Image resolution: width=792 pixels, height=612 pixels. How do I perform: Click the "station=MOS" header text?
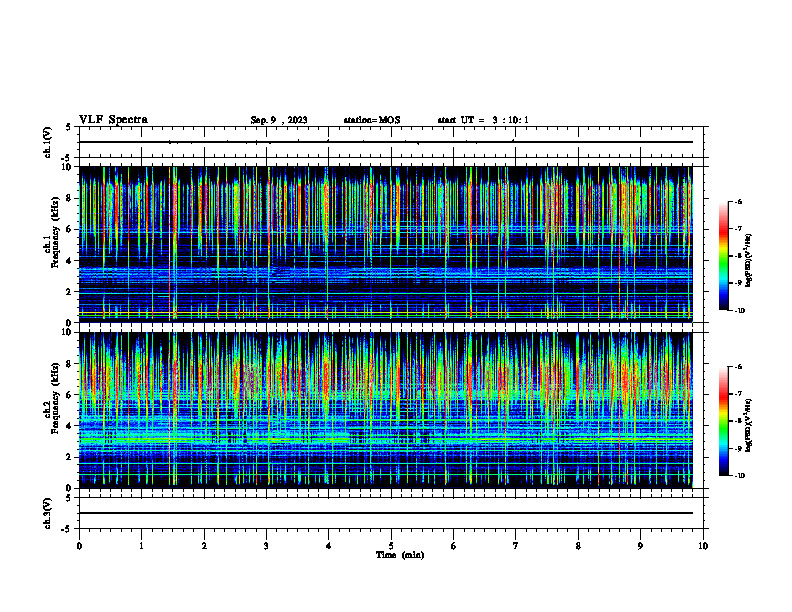pos(372,120)
